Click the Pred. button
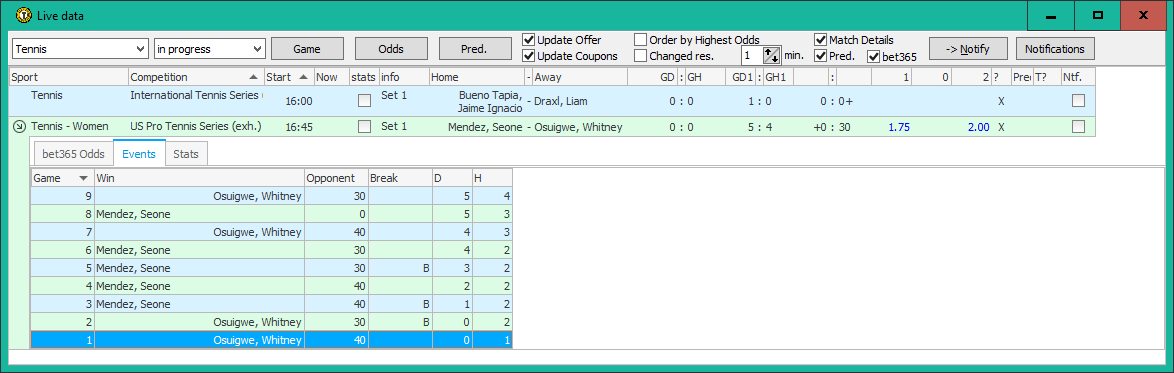Viewport: 1174px width, 373px height. tap(475, 49)
